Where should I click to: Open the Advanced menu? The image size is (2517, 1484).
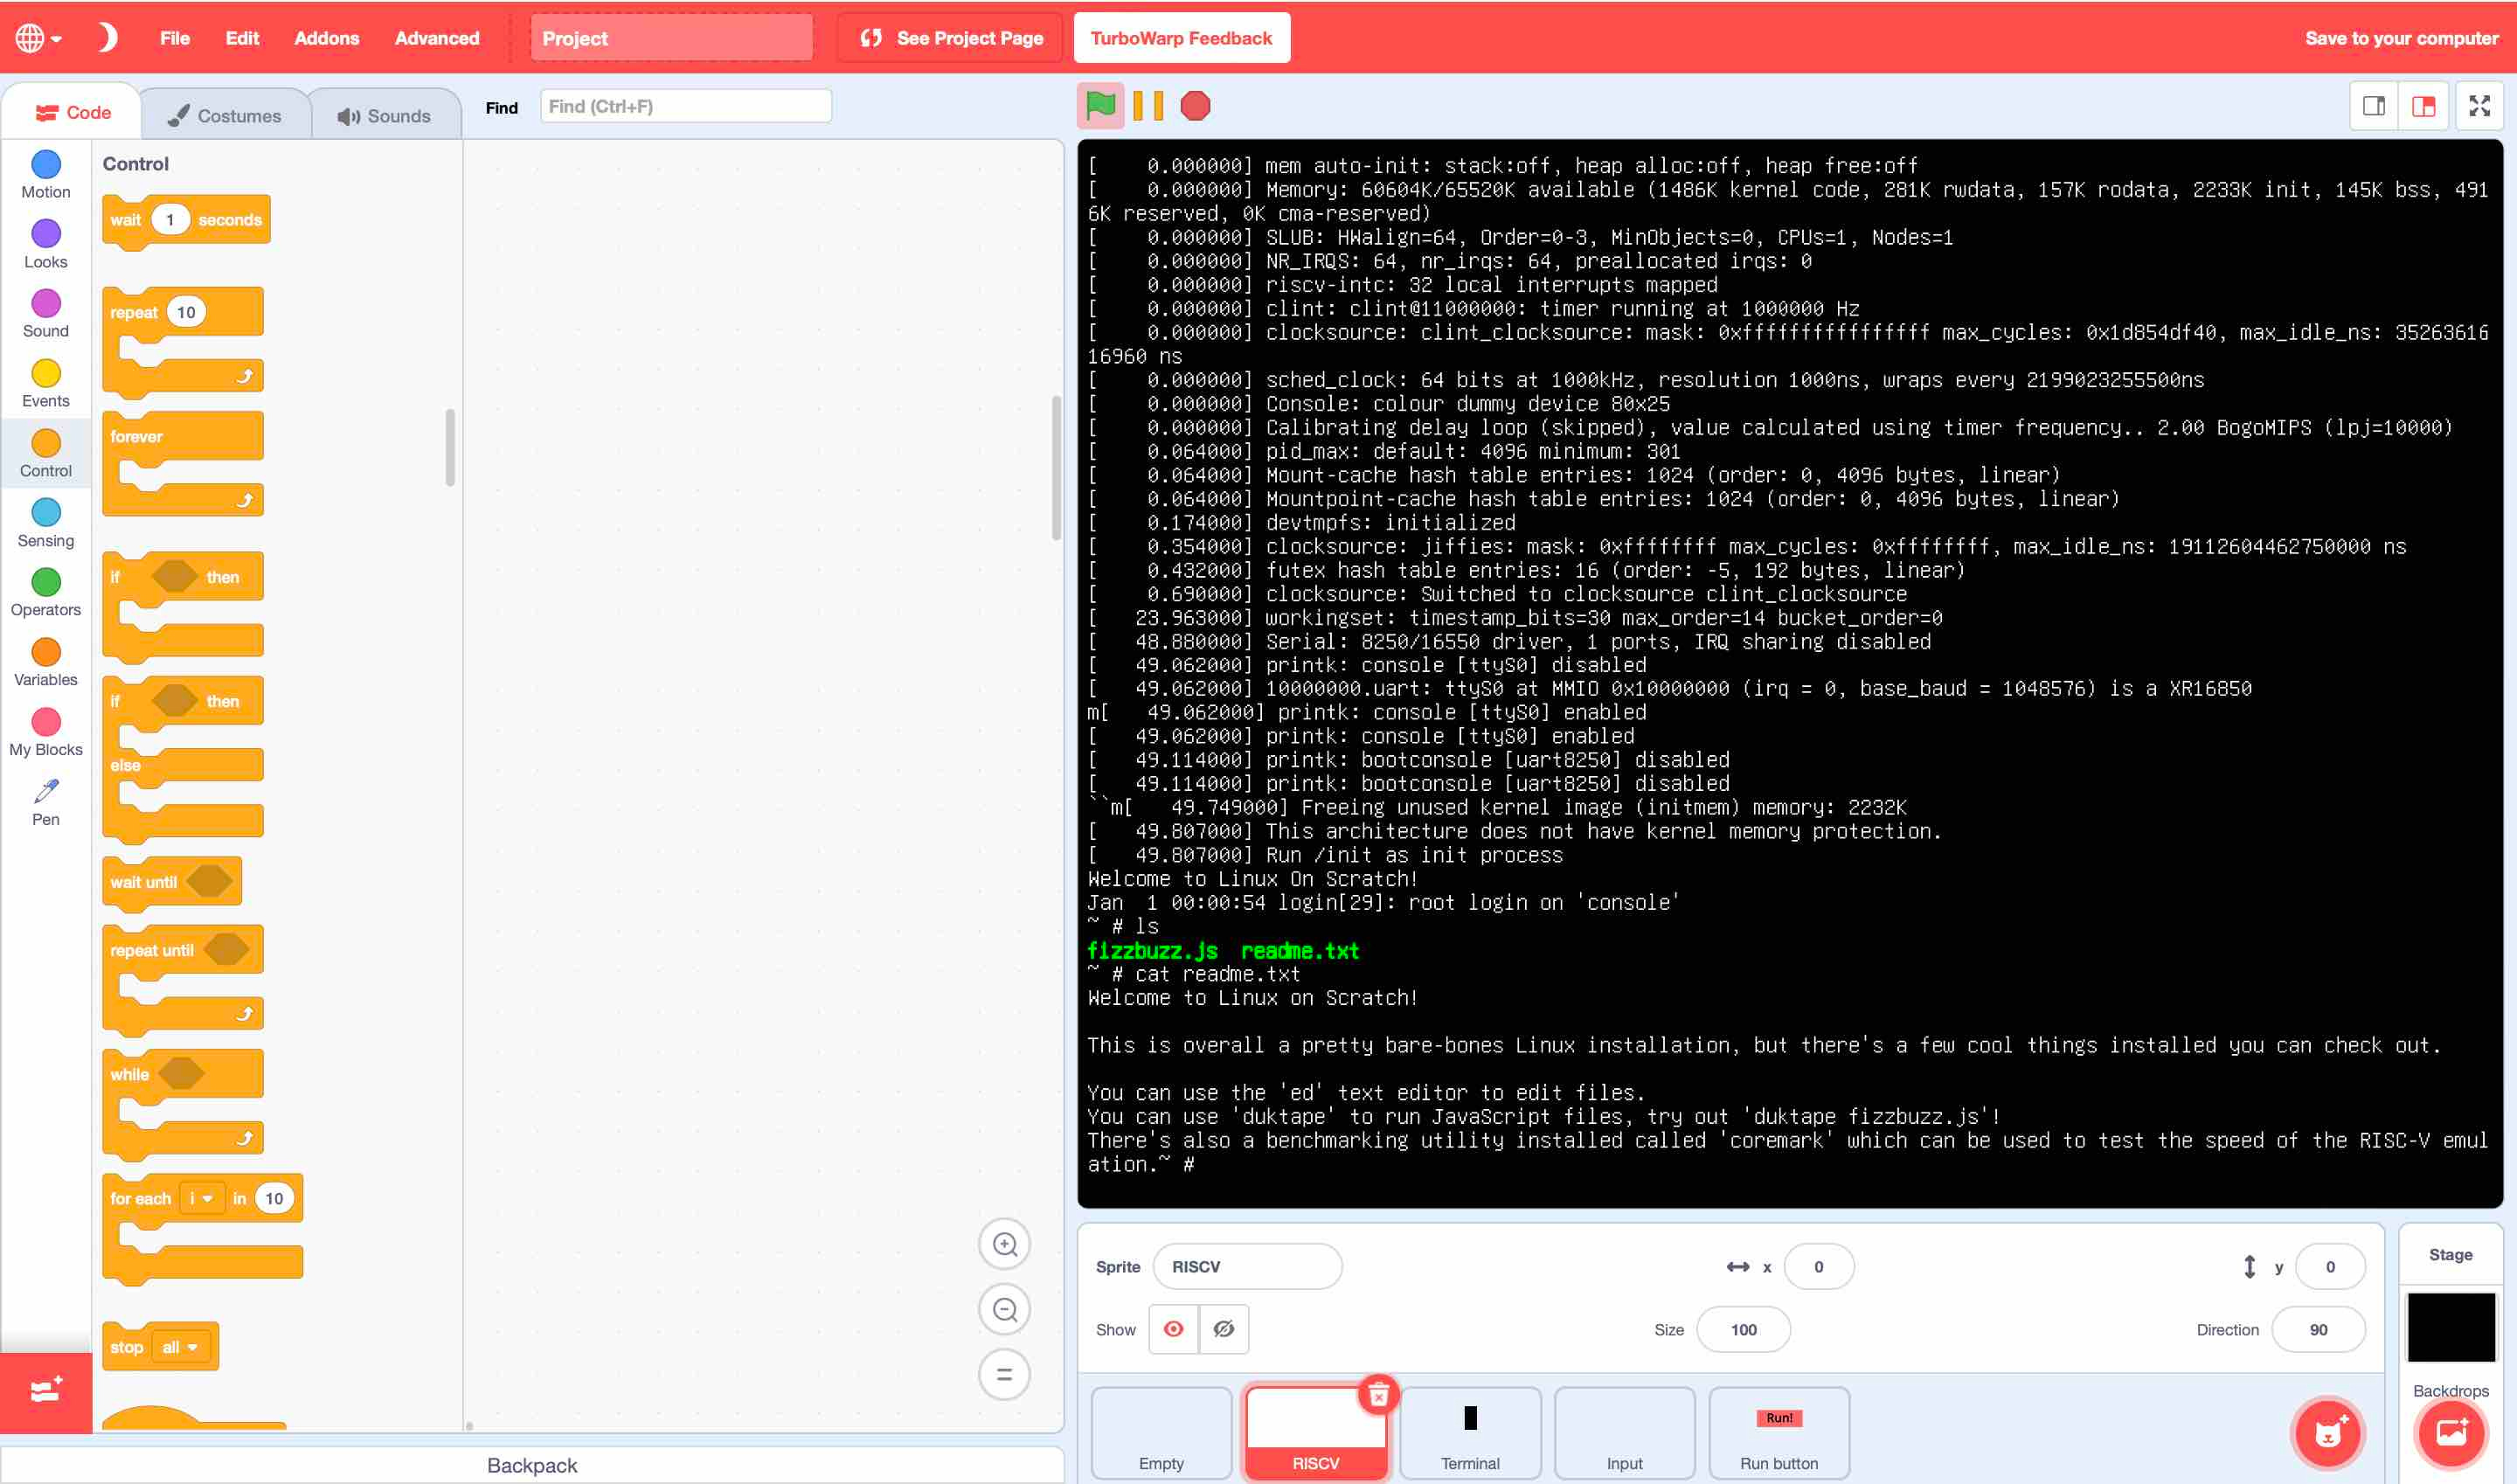[437, 38]
